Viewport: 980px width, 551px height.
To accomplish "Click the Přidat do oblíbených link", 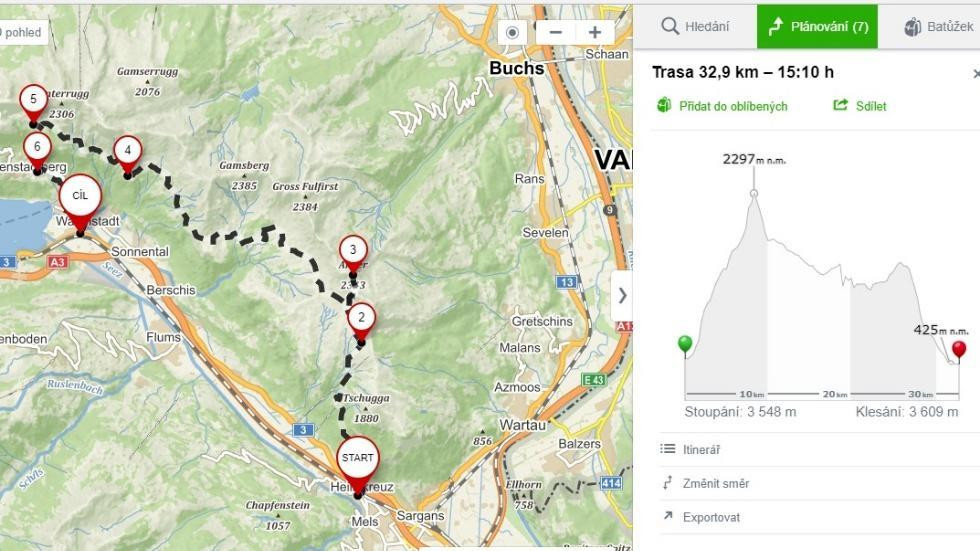I will 733,106.
